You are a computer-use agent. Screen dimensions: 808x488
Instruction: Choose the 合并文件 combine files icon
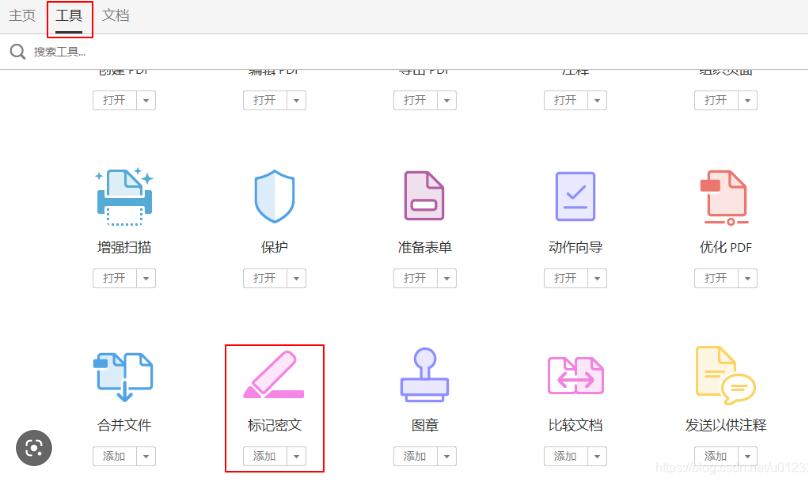coord(124,377)
